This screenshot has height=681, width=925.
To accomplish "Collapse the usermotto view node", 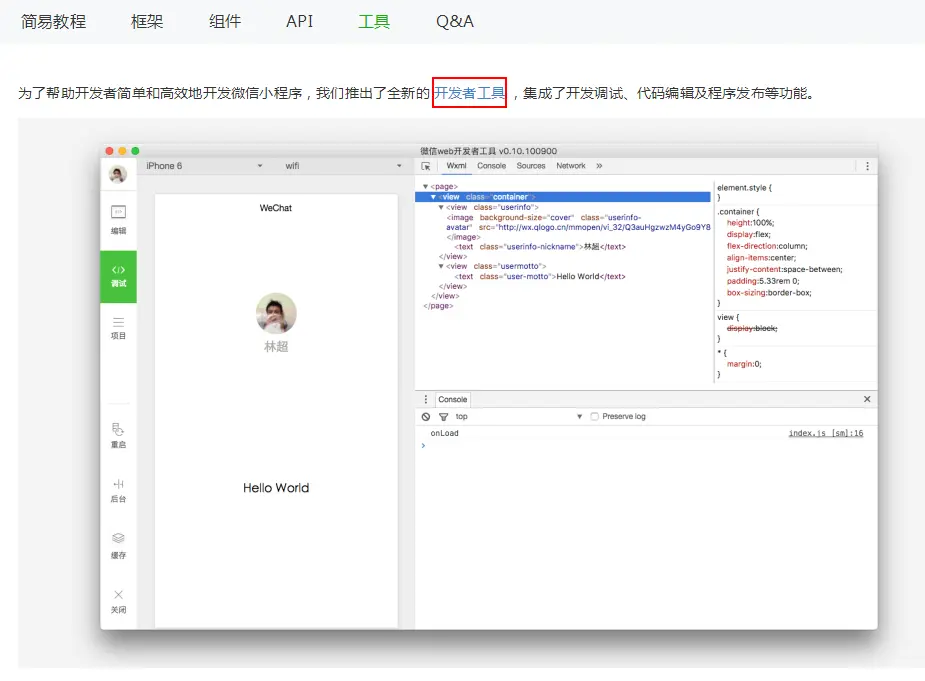I will [441, 267].
